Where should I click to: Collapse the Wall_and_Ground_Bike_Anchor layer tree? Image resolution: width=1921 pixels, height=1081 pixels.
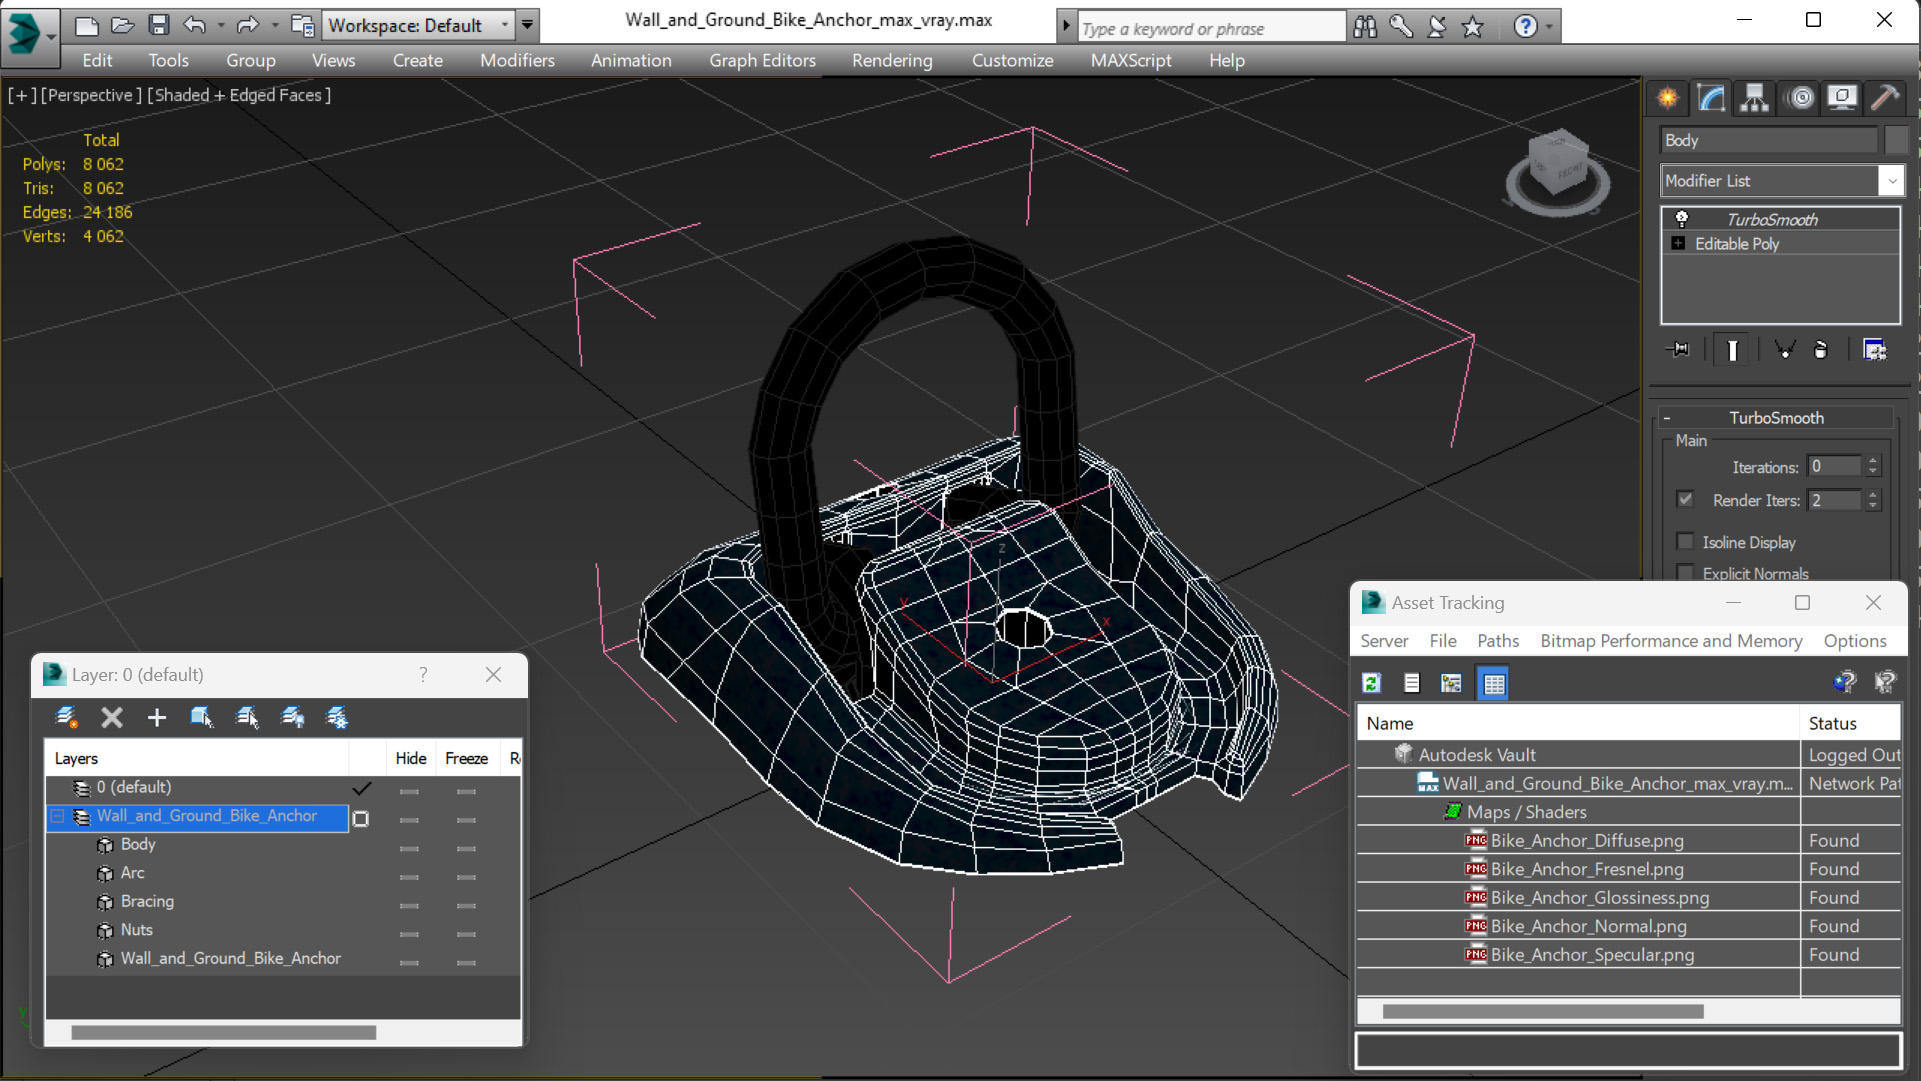click(x=57, y=816)
